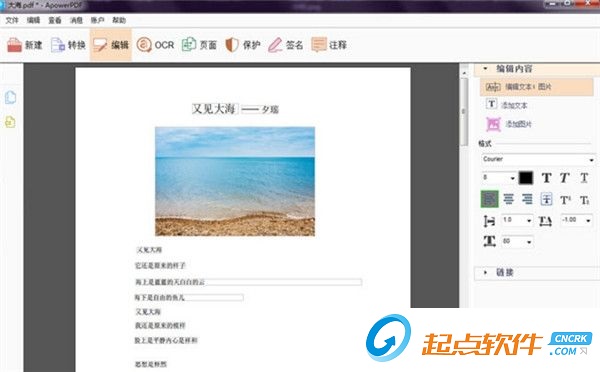Expand the 链接 panel section
Viewport: 600px width, 372px height.
(x=485, y=272)
